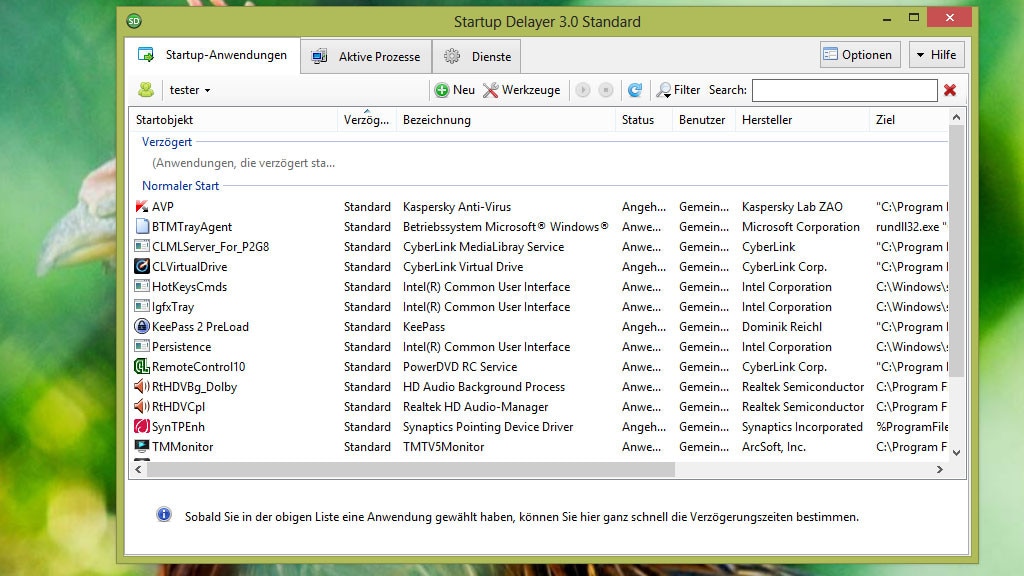Select the TMMonitor icon
1024x576 pixels.
pos(142,447)
